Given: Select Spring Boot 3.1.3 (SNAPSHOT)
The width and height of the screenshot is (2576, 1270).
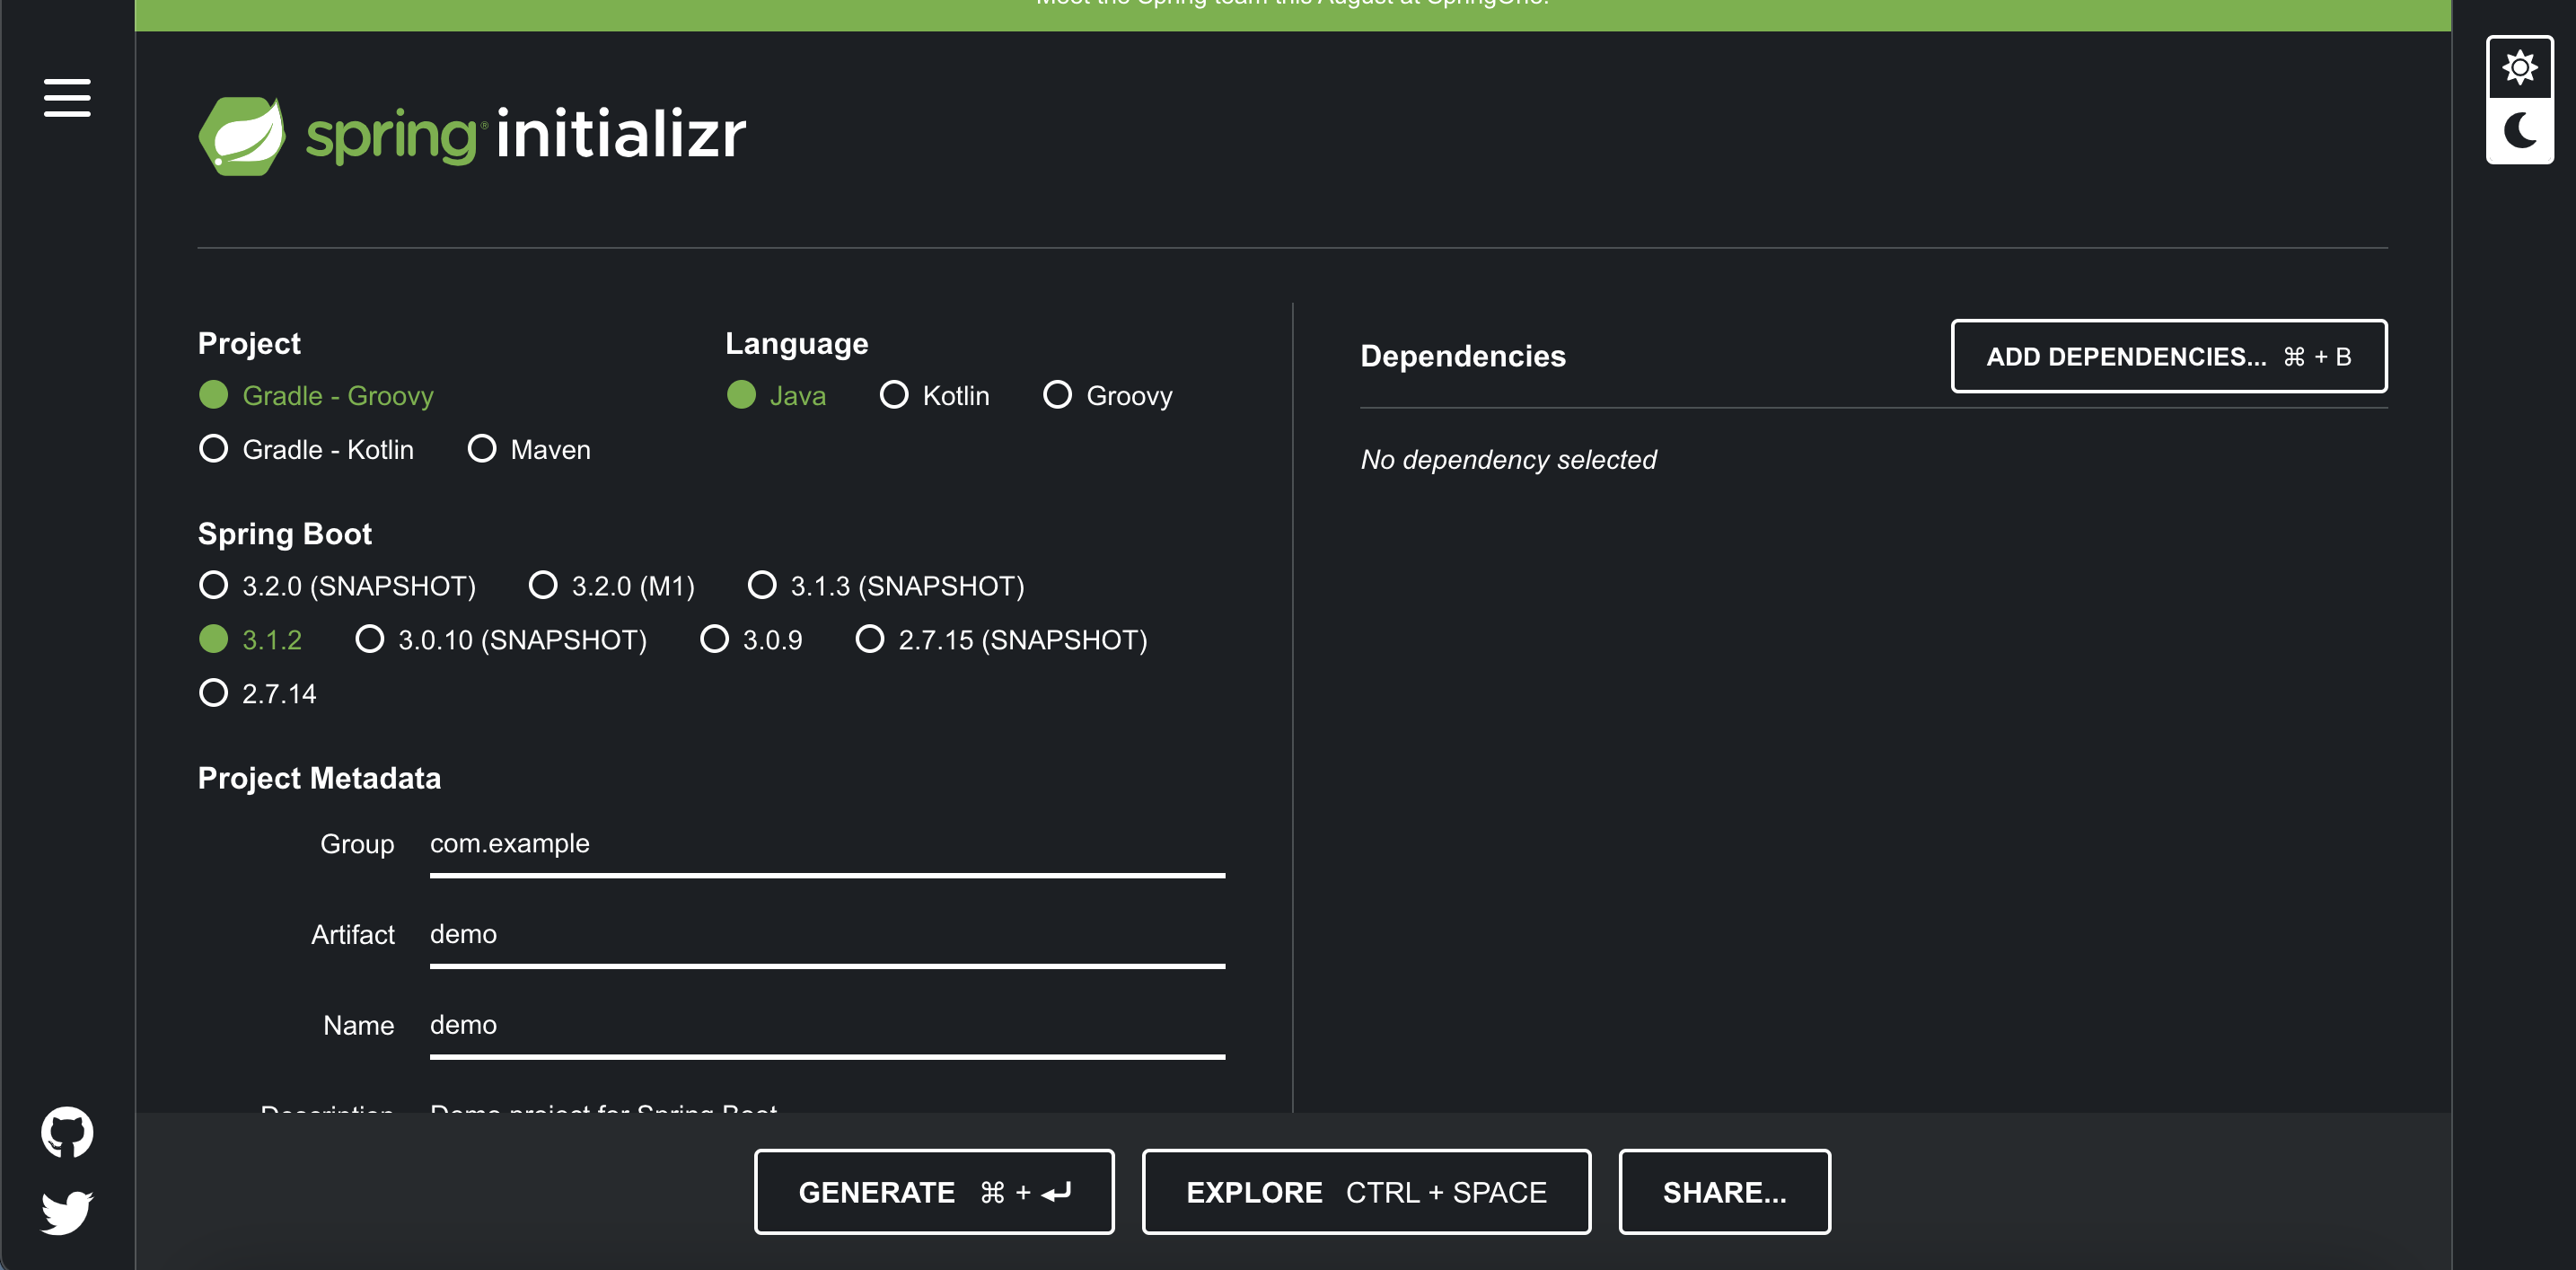Looking at the screenshot, I should click(x=886, y=585).
